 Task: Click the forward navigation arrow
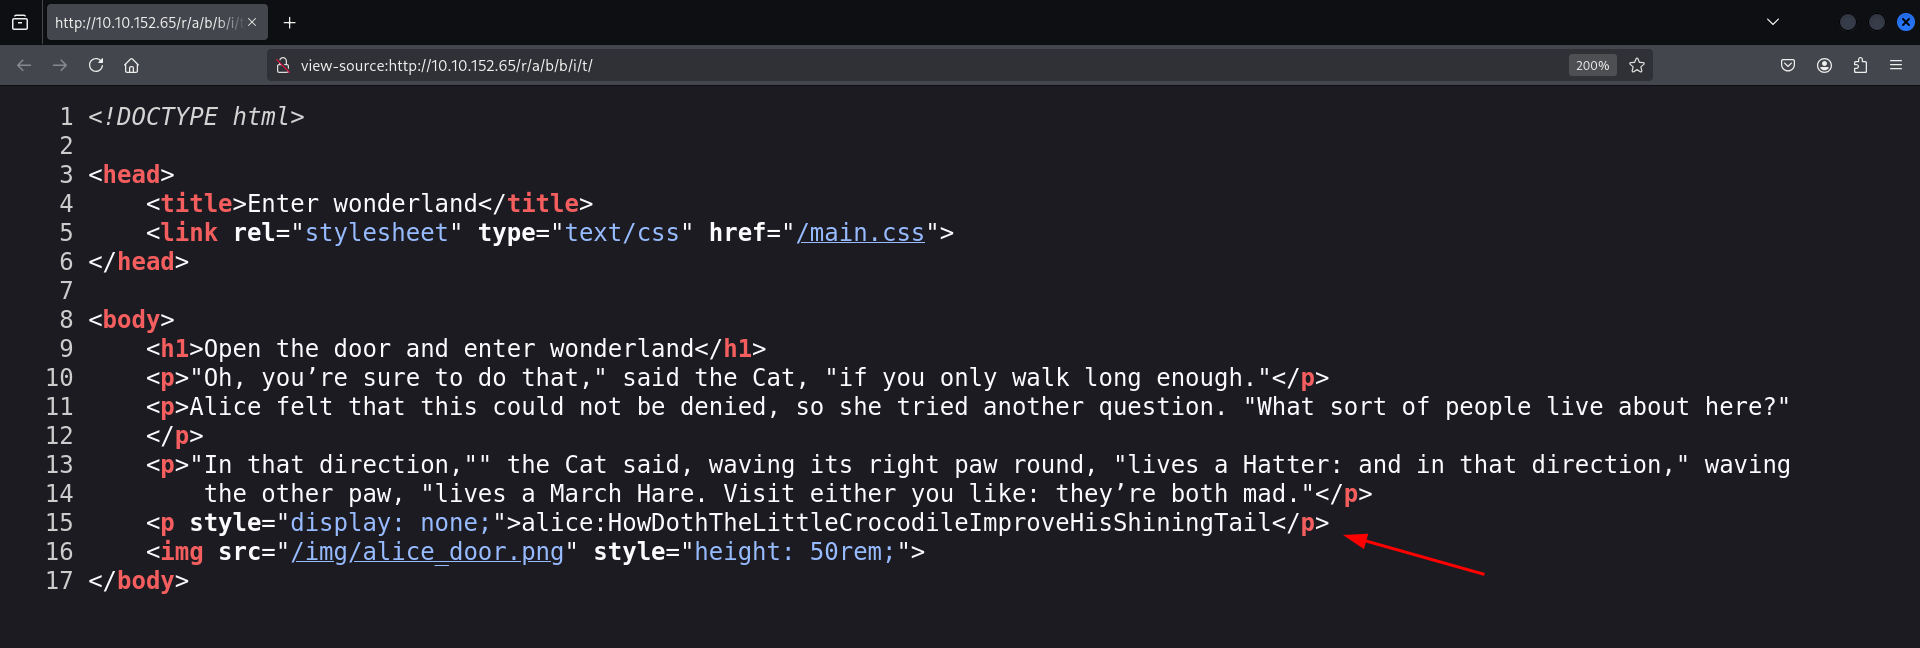60,65
